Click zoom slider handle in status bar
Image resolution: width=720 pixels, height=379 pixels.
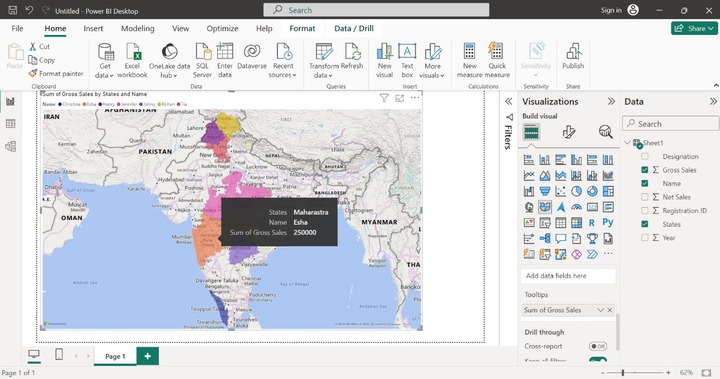click(x=623, y=373)
